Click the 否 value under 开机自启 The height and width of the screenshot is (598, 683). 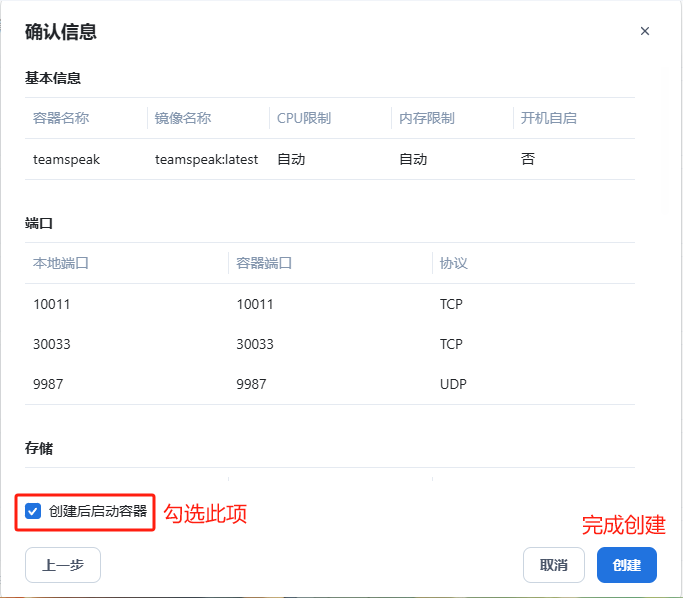pyautogui.click(x=528, y=159)
